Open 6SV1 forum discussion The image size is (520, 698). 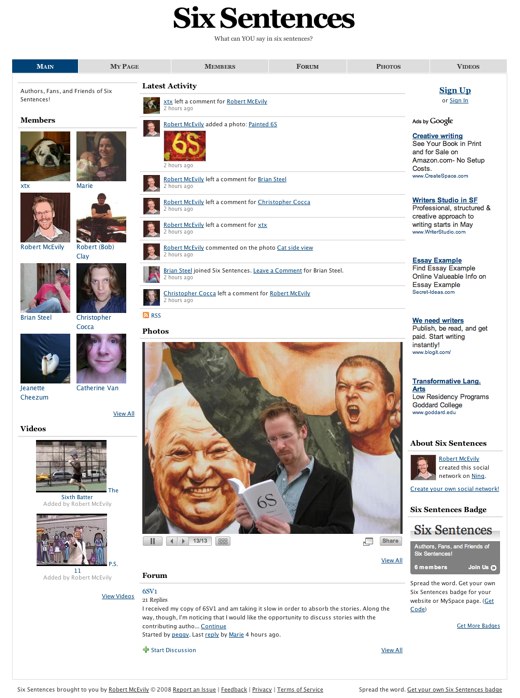tap(150, 591)
